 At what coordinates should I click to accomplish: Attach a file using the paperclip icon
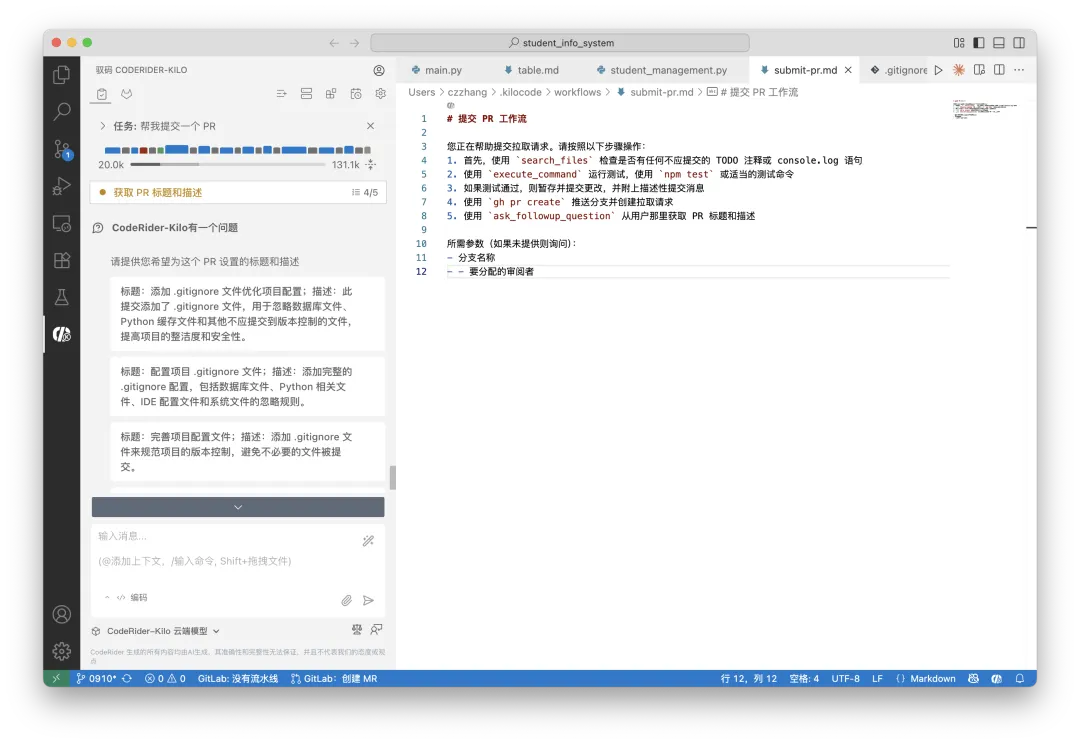(x=346, y=600)
